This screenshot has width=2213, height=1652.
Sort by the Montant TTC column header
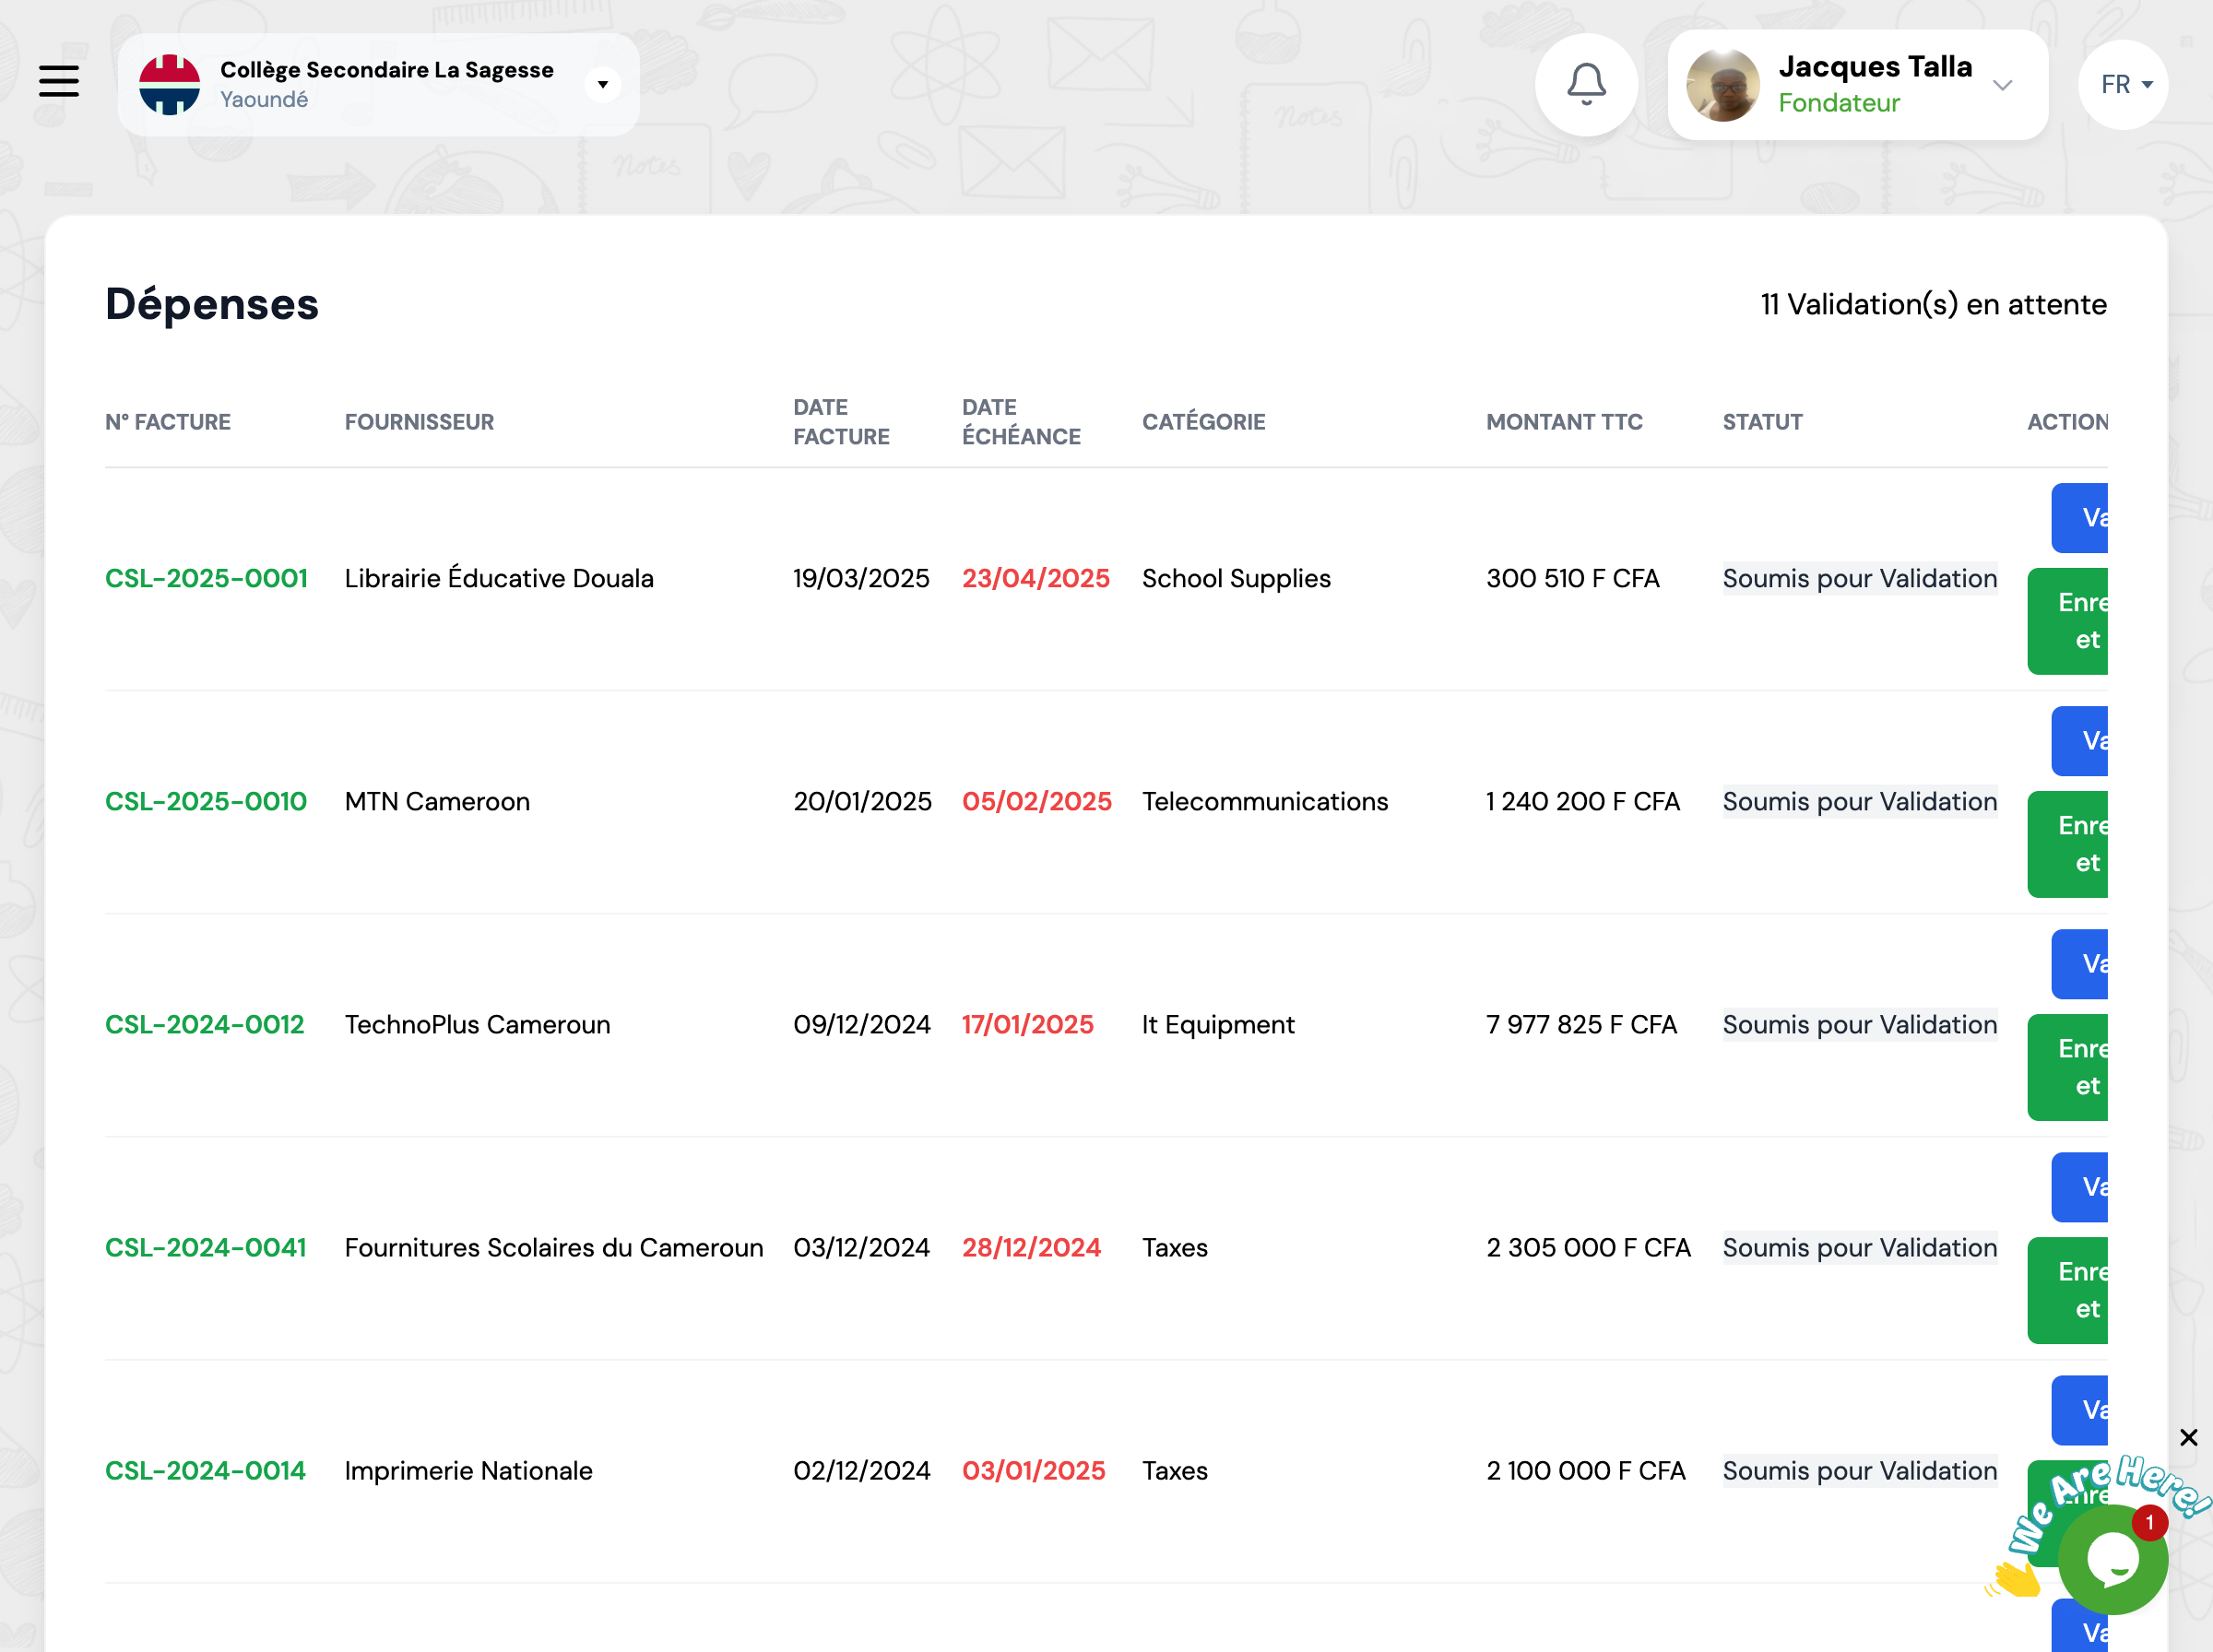(x=1564, y=422)
